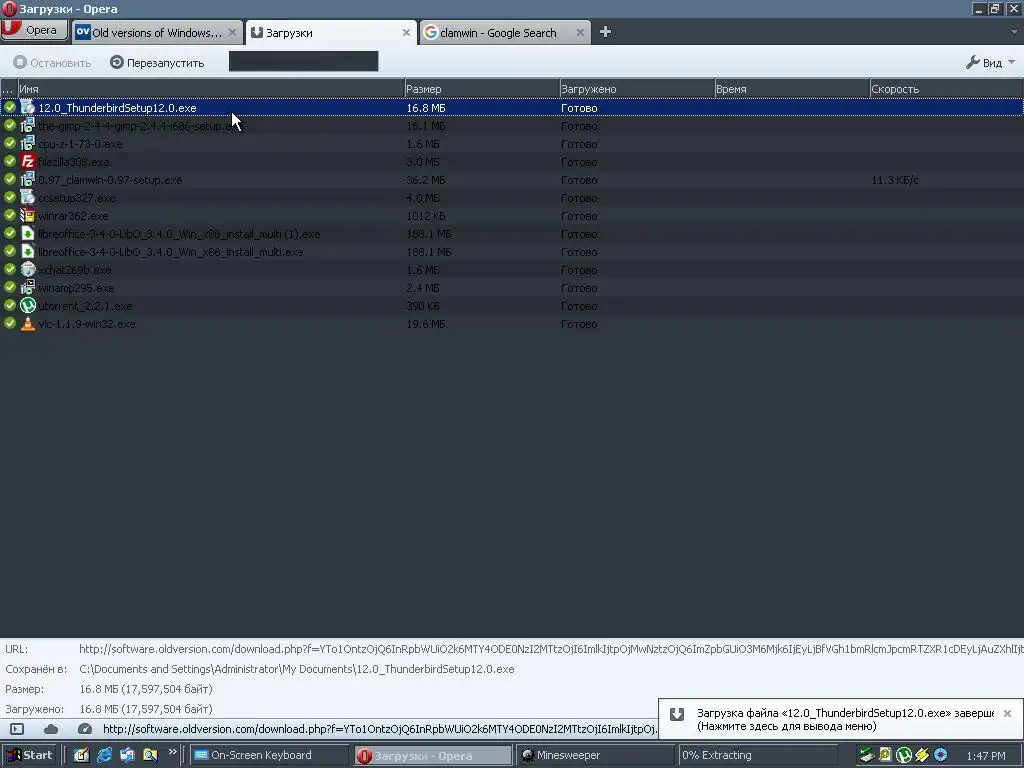Sort by Время column header
This screenshot has width=1024, height=768.
click(x=792, y=89)
